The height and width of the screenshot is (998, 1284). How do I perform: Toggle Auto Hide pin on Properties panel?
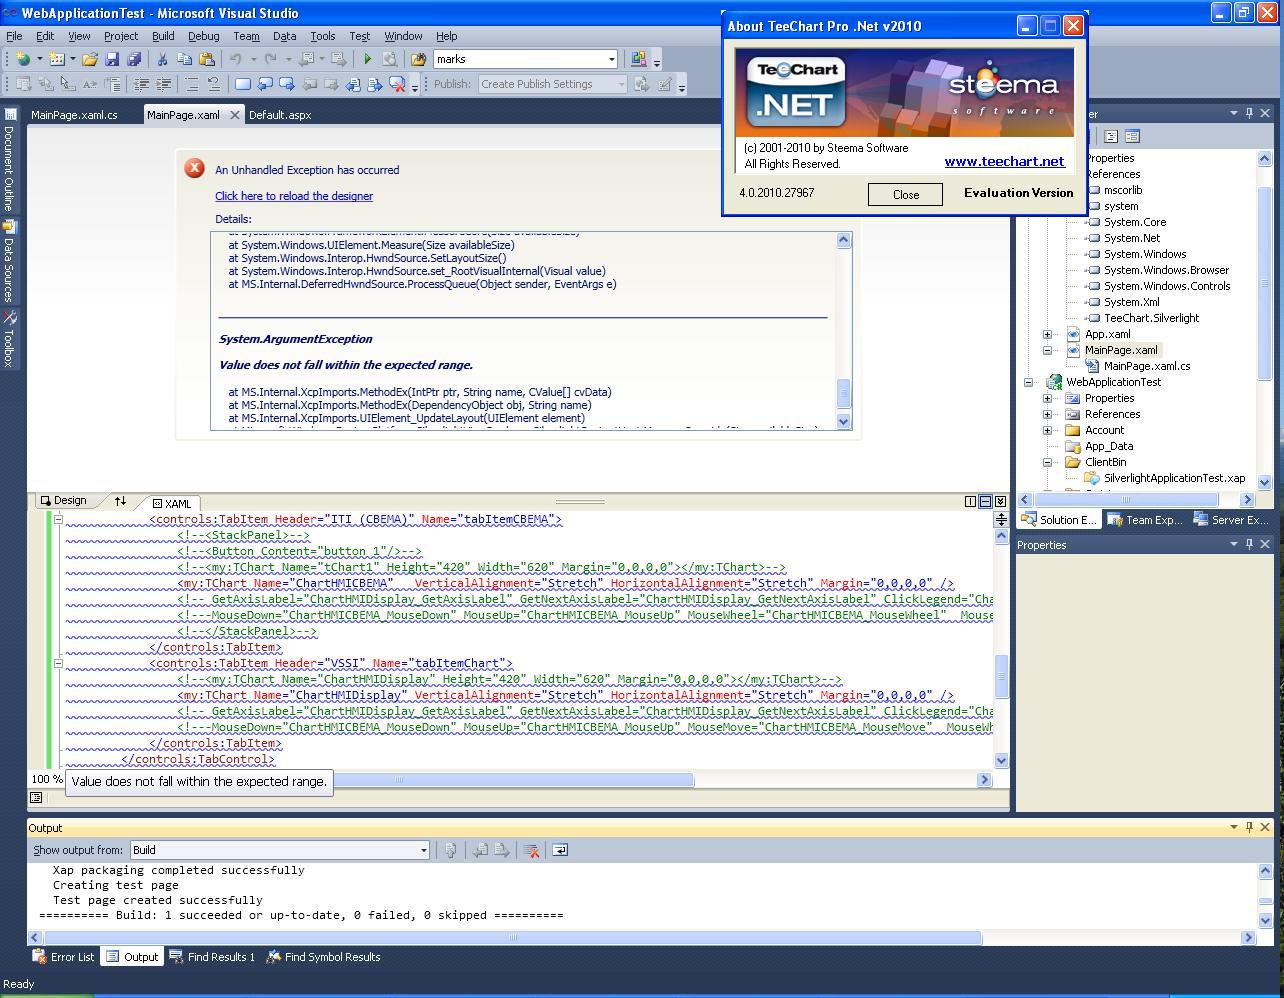click(x=1249, y=544)
